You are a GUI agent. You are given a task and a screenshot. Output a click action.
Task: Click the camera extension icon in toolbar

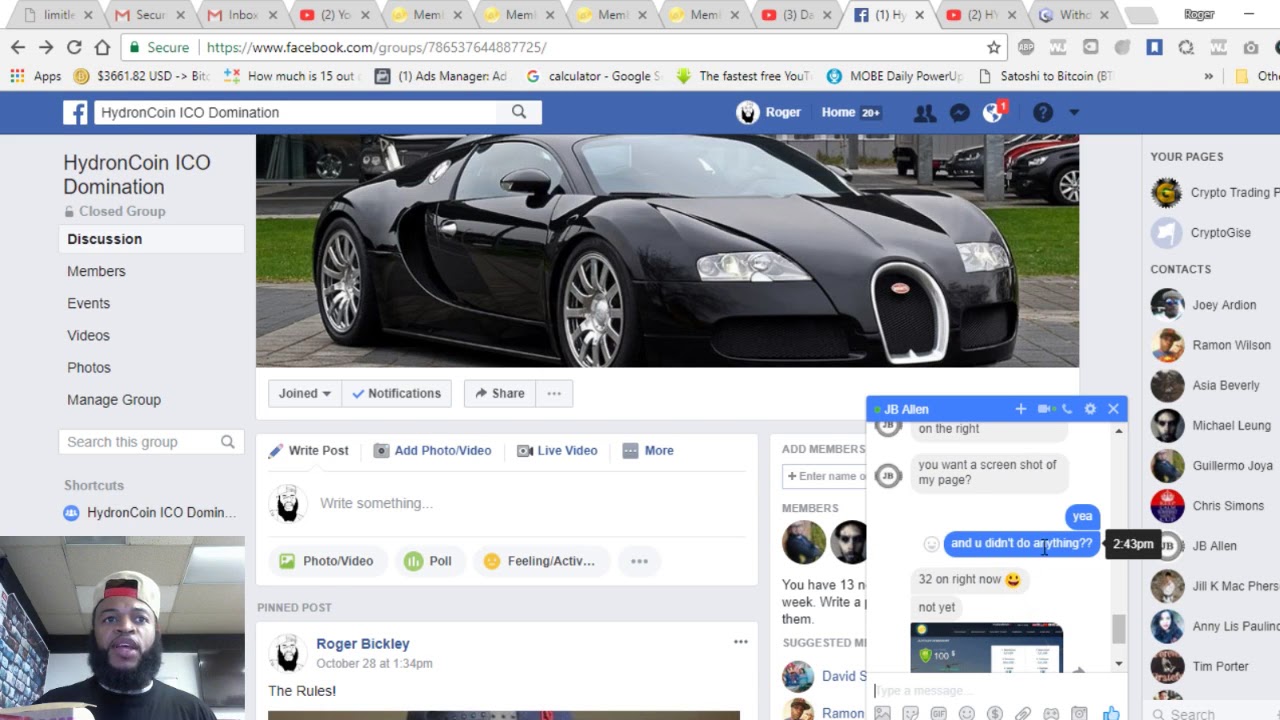[x=1251, y=47]
